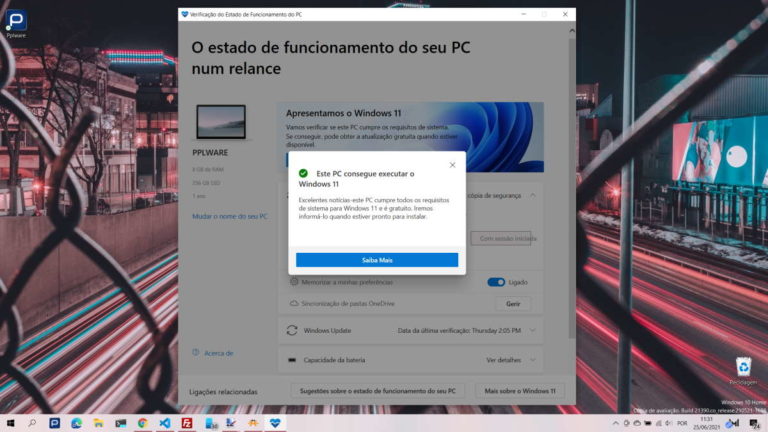Open the Windows Start menu
The height and width of the screenshot is (432, 768).
[10, 423]
